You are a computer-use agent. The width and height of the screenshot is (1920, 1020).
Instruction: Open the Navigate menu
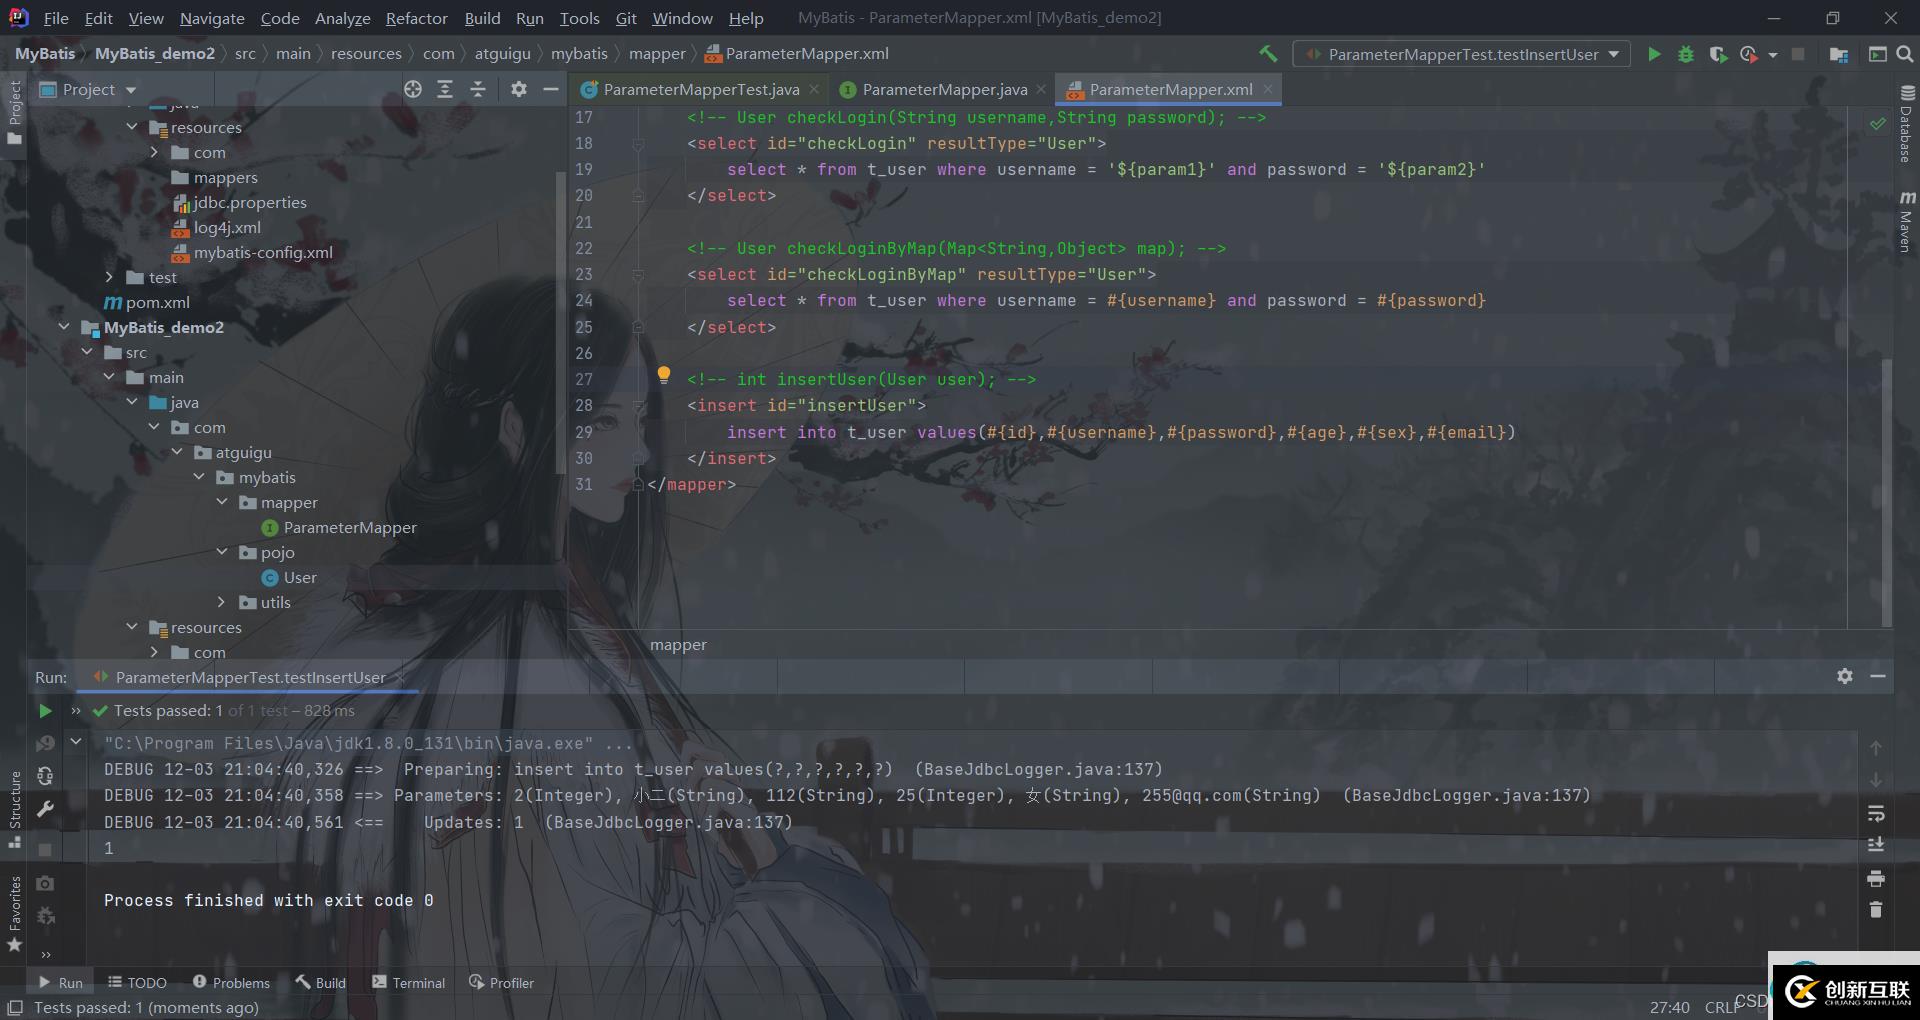click(x=212, y=18)
